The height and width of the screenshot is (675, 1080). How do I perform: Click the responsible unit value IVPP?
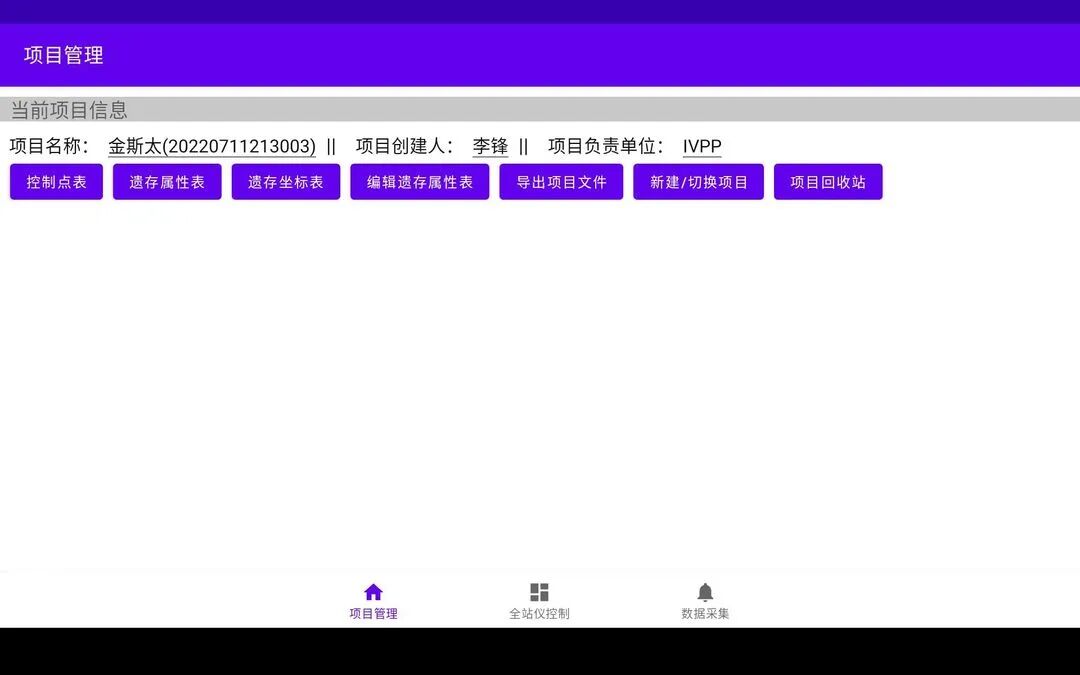702,146
